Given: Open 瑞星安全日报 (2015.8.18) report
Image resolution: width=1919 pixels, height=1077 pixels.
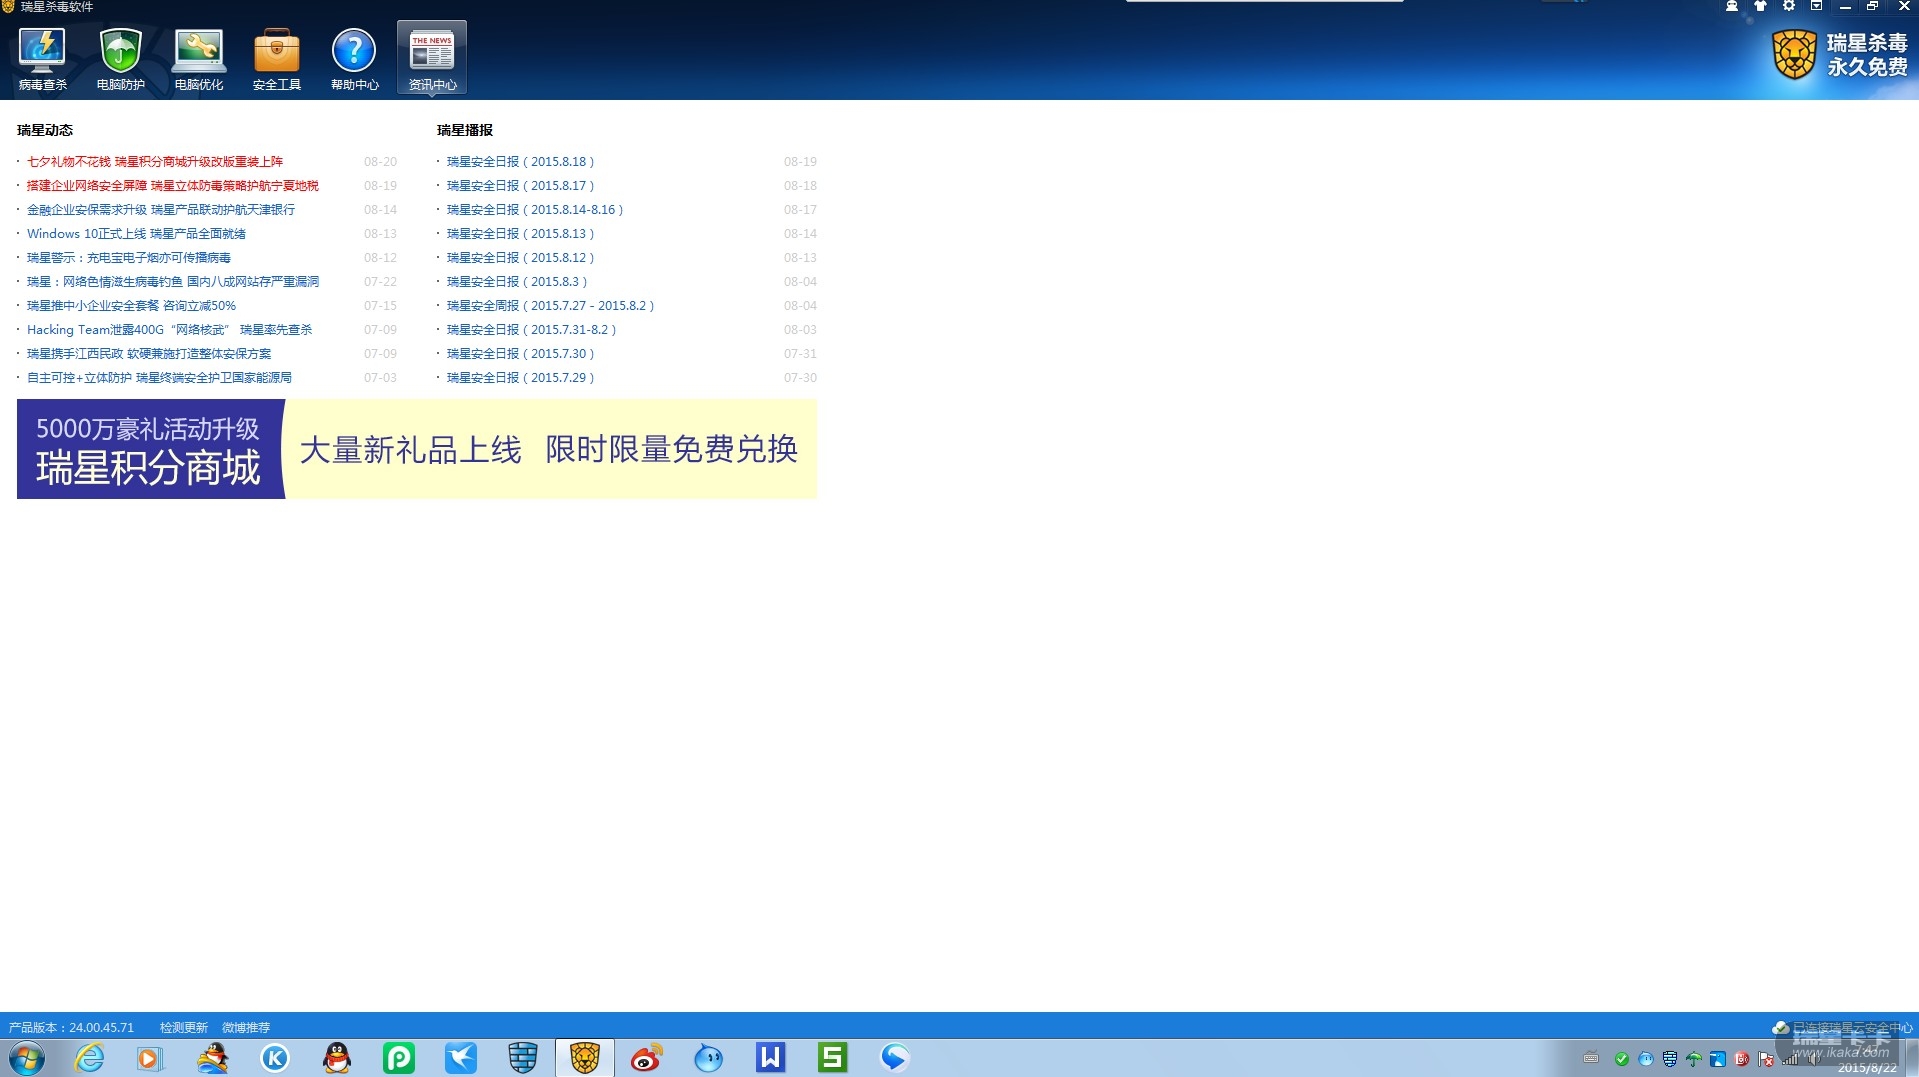Looking at the screenshot, I should (x=520, y=162).
